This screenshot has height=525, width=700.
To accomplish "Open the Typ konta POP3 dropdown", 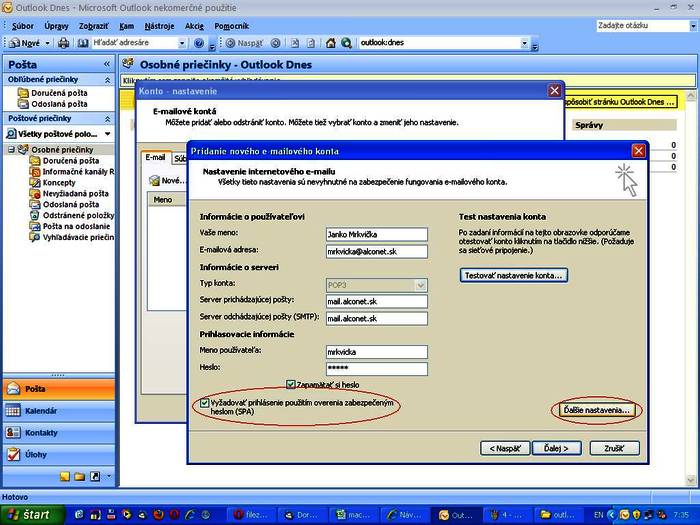I will [x=420, y=285].
